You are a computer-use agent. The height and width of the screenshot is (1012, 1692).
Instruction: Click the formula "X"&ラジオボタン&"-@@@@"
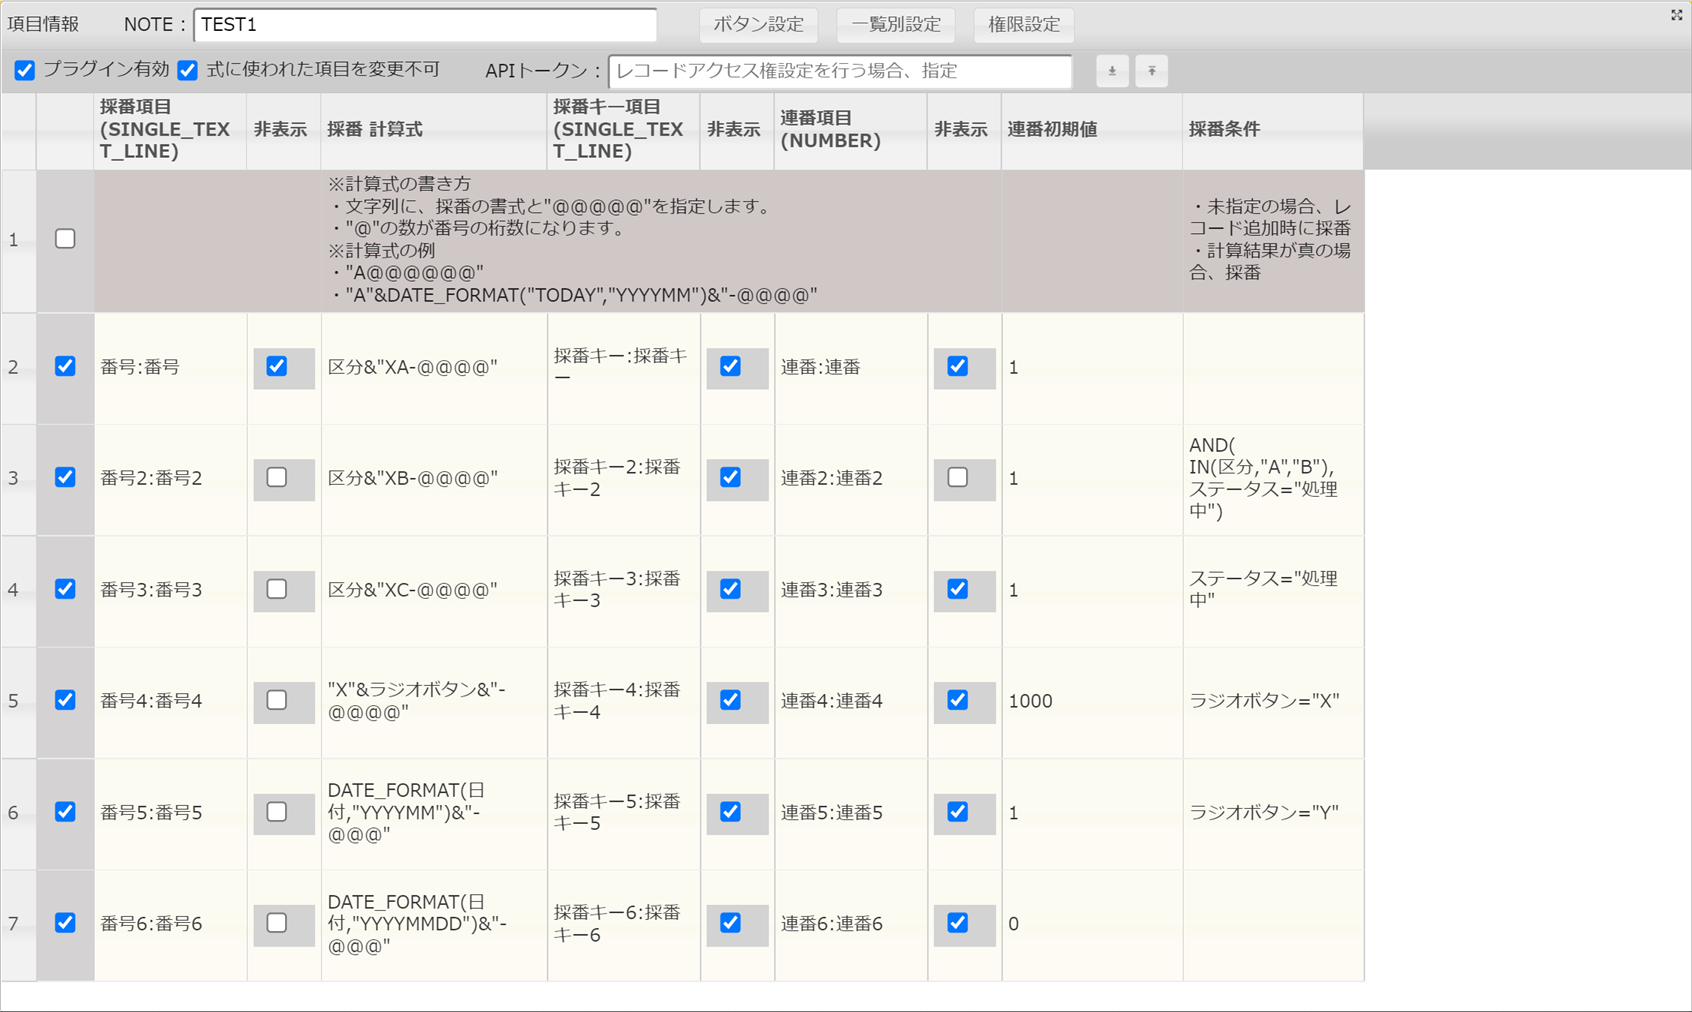point(434,702)
